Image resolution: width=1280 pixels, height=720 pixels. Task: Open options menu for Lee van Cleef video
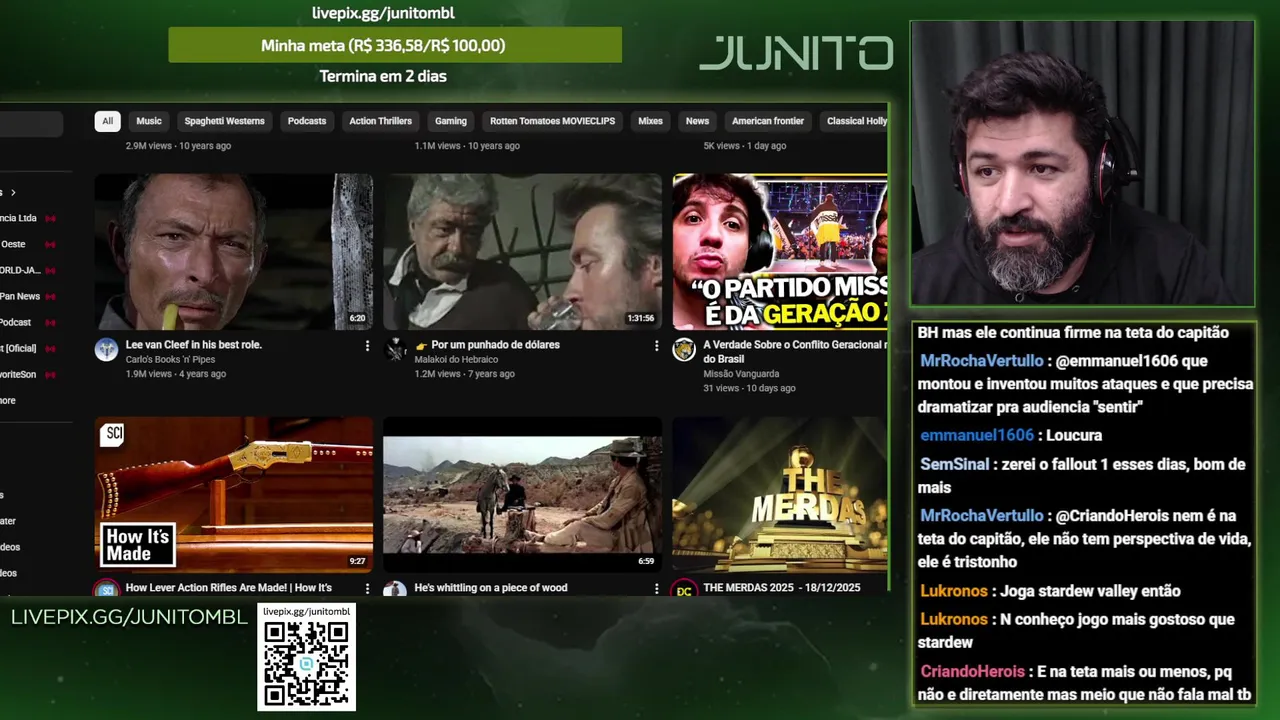367,346
